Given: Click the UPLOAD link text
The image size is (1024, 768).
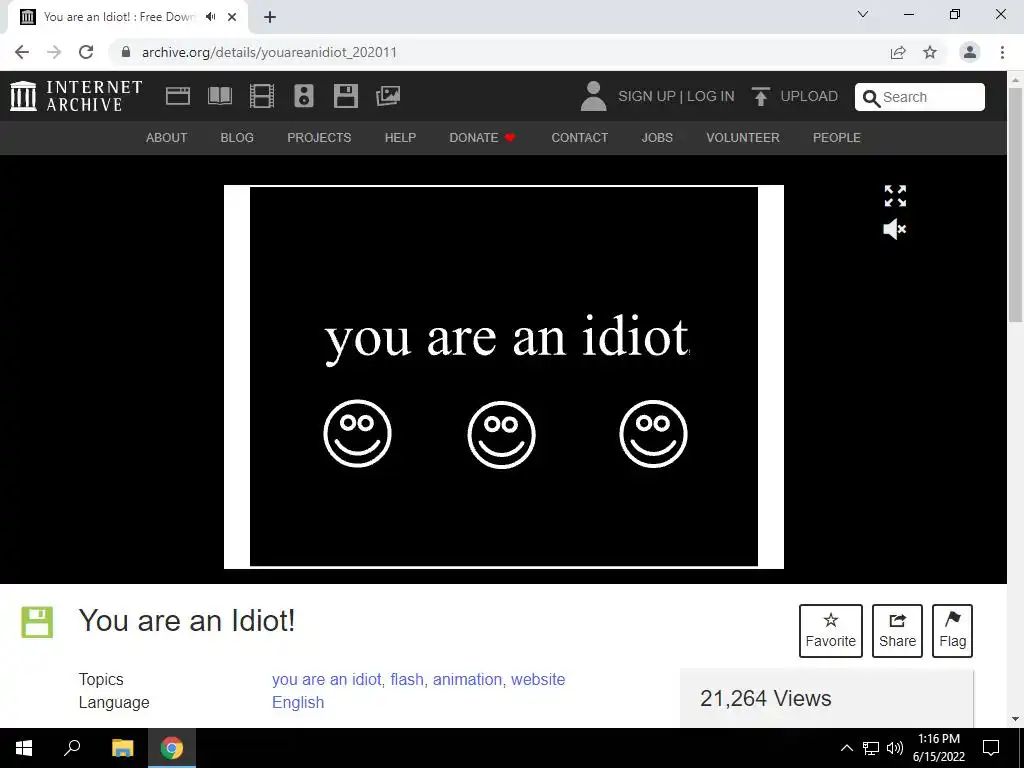Looking at the screenshot, I should (809, 96).
